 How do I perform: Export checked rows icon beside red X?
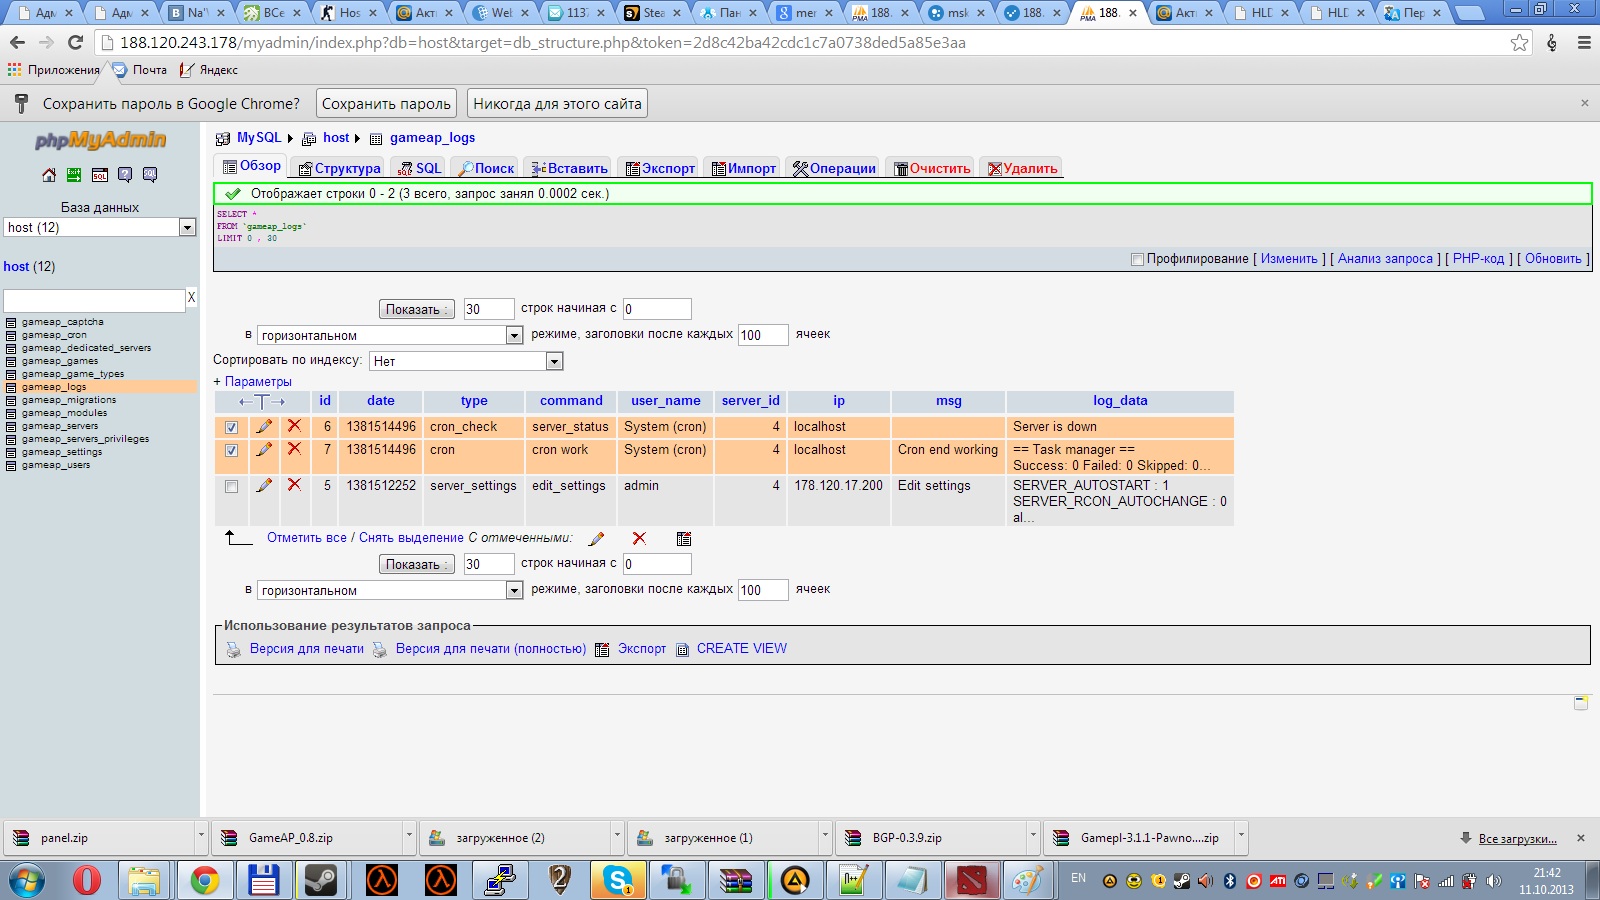point(684,539)
